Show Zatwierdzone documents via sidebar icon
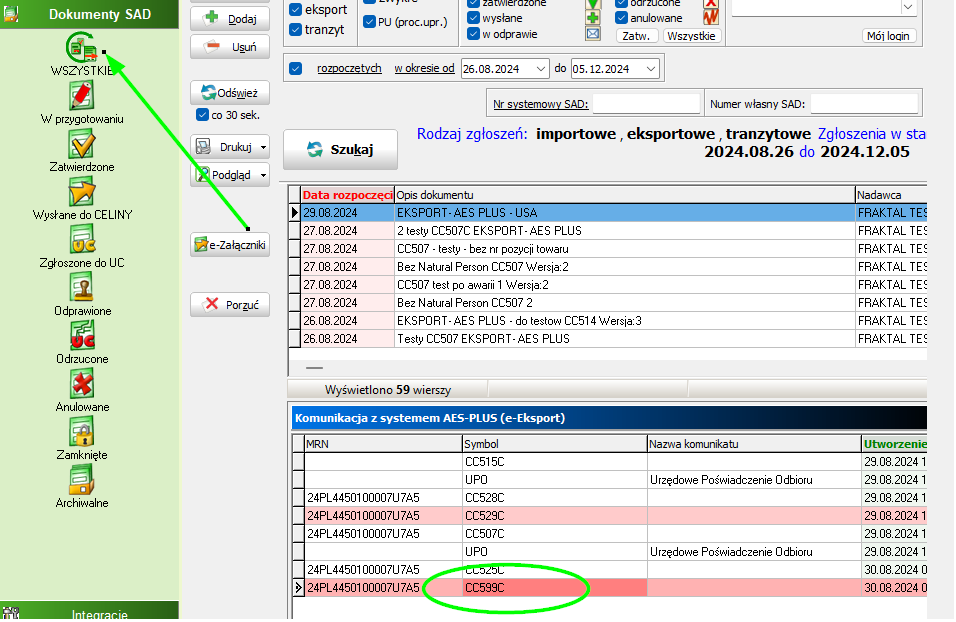The image size is (956, 622). coord(82,144)
